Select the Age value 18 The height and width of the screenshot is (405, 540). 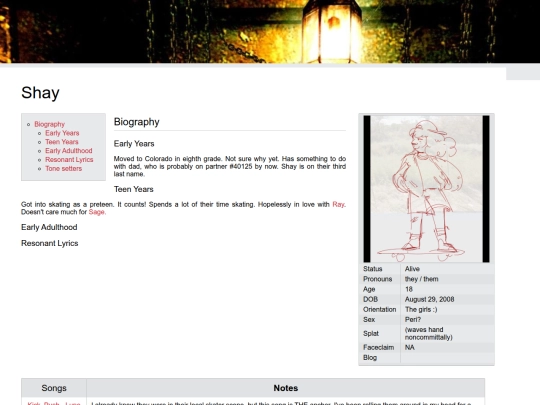[409, 289]
